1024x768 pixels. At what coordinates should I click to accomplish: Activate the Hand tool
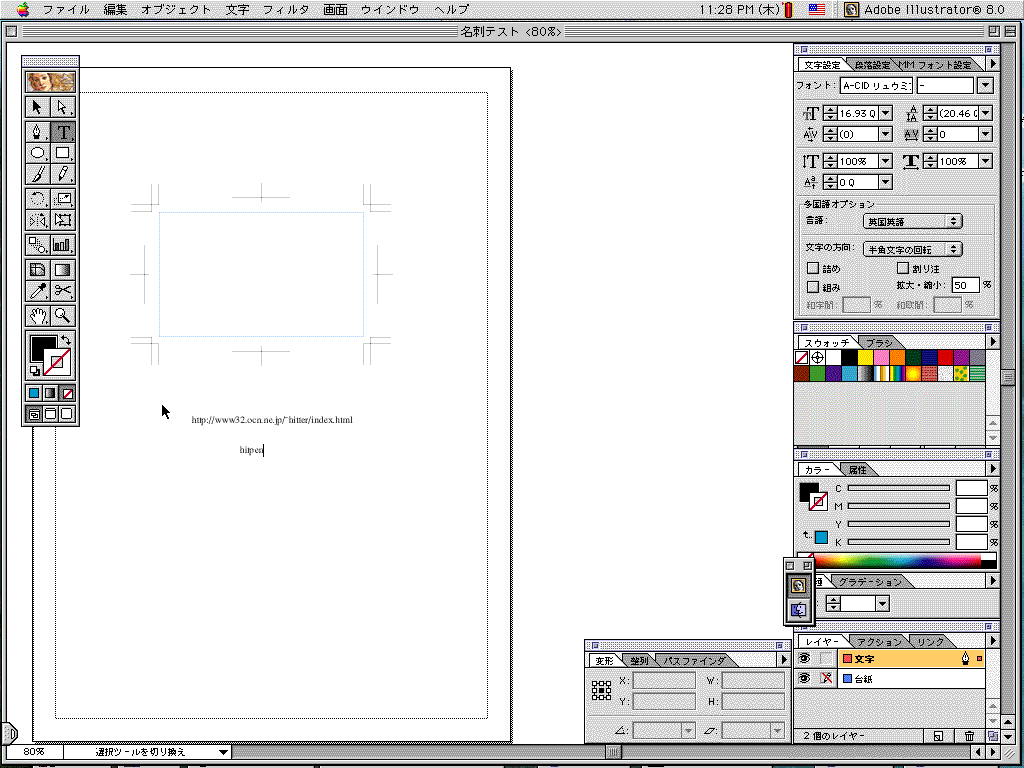37,316
